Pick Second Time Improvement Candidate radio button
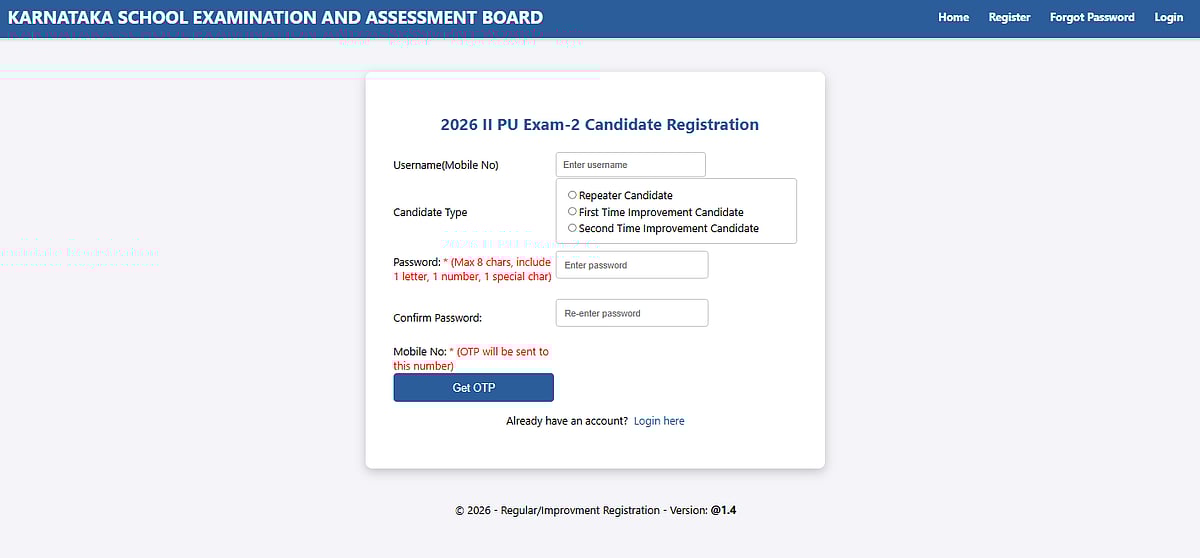 (573, 228)
